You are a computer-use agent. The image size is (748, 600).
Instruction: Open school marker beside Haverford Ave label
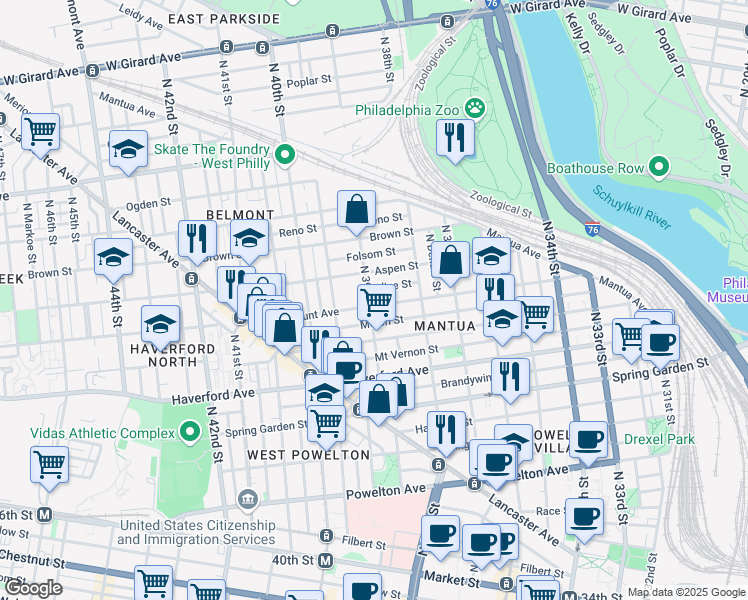(x=324, y=391)
